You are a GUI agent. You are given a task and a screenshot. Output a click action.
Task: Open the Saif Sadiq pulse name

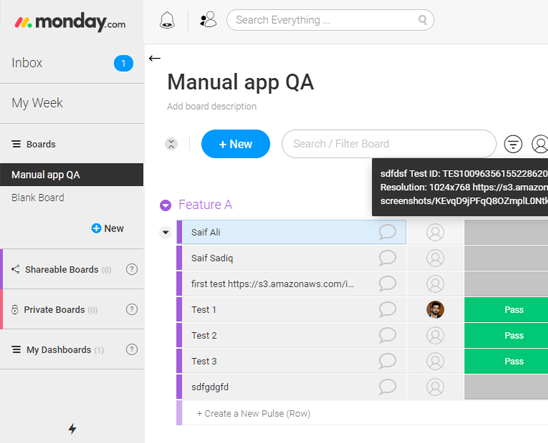(x=212, y=258)
